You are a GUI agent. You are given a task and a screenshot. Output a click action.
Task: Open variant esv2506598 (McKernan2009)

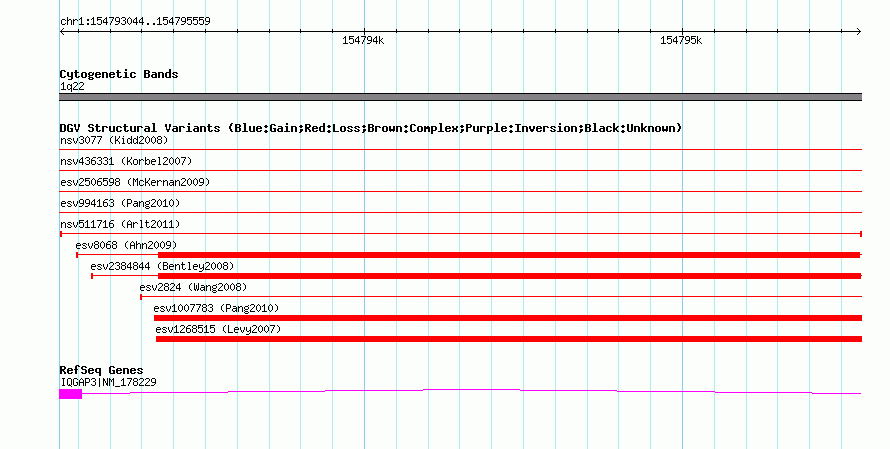click(135, 182)
